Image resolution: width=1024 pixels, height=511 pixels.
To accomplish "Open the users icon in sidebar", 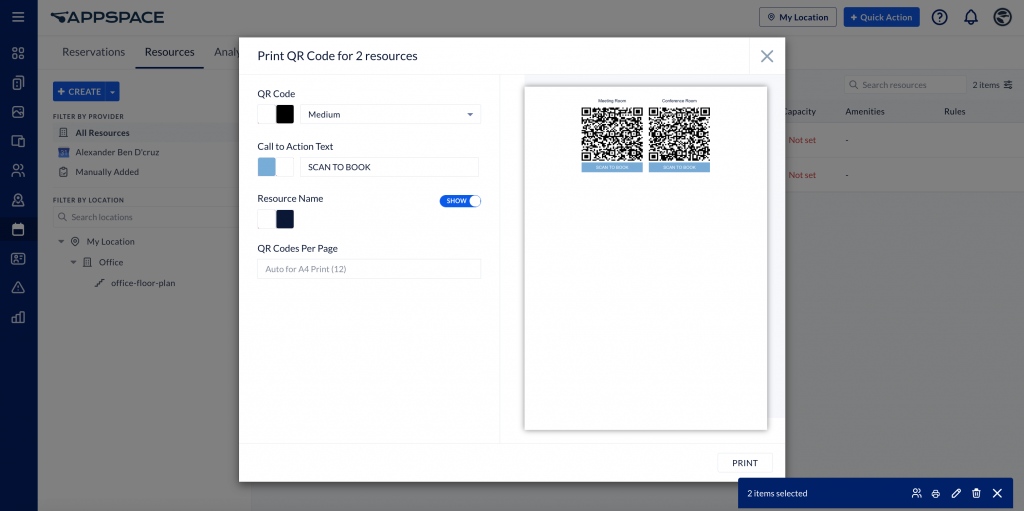I will pos(18,171).
